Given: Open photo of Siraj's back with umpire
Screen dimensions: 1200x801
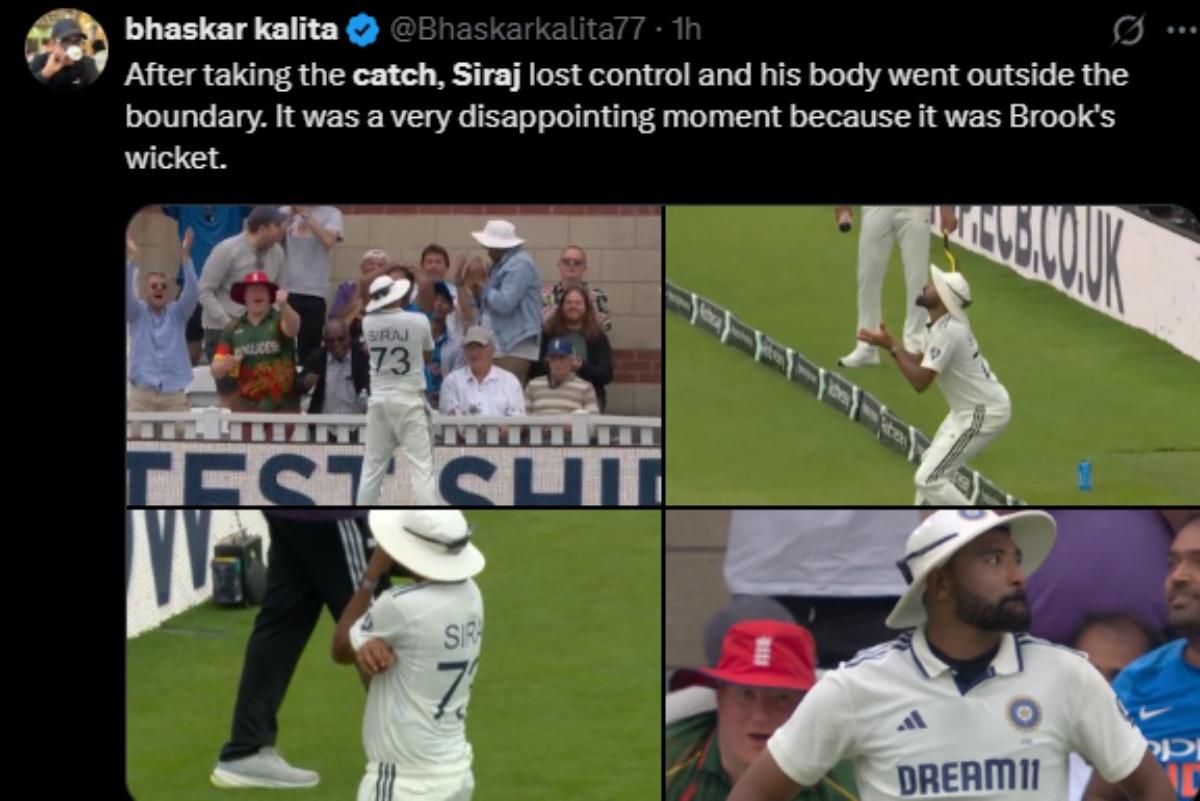Looking at the screenshot, I should click(394, 655).
